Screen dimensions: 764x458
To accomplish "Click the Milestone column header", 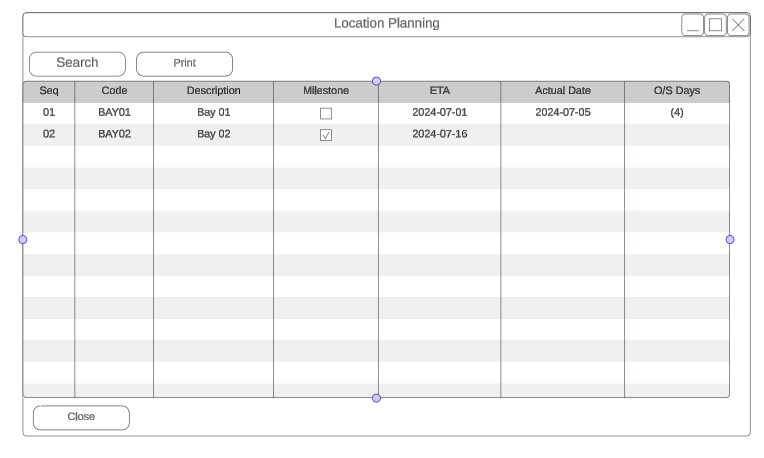I will [x=326, y=91].
